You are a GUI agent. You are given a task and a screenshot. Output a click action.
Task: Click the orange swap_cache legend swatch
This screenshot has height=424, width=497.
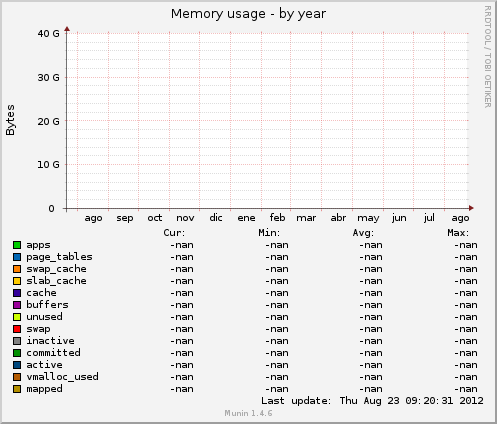pyautogui.click(x=17, y=269)
